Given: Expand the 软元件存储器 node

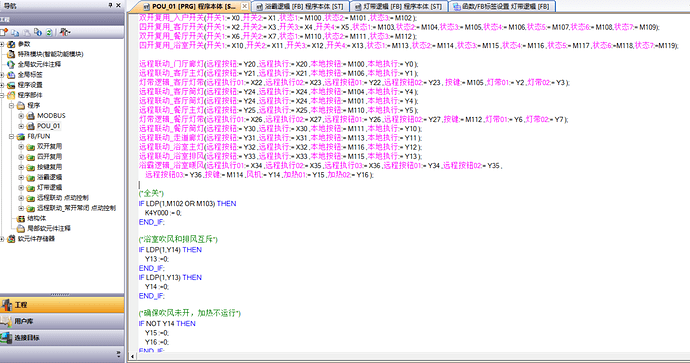Looking at the screenshot, I should tap(2, 239).
